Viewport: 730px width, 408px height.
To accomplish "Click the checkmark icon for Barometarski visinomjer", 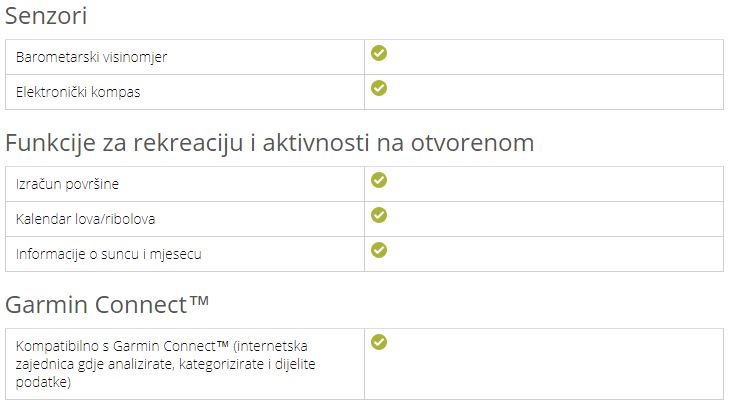I will tap(379, 53).
